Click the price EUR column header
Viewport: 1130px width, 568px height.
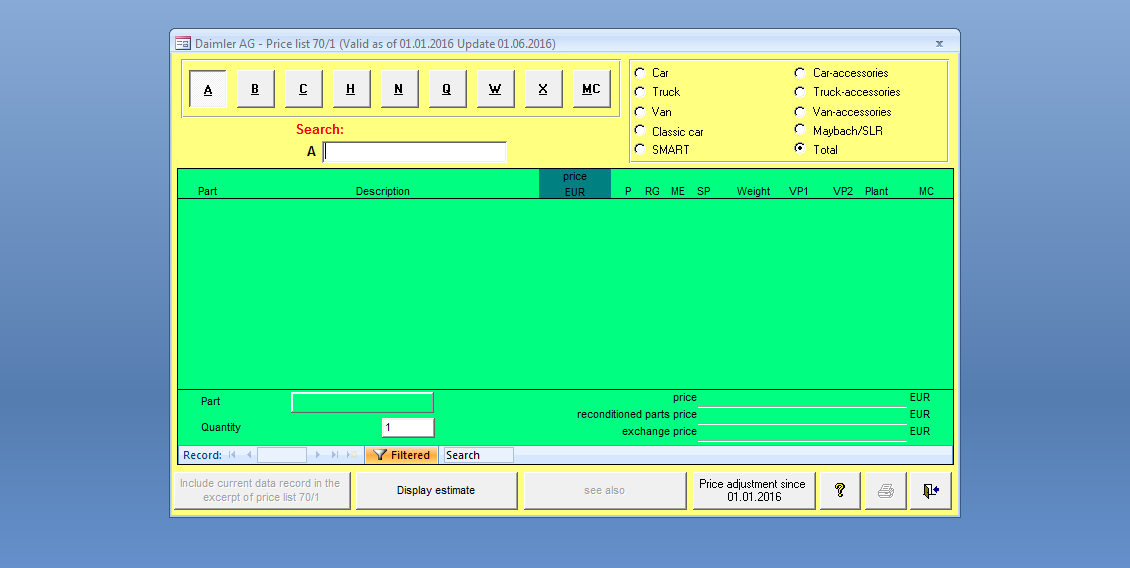tap(574, 184)
